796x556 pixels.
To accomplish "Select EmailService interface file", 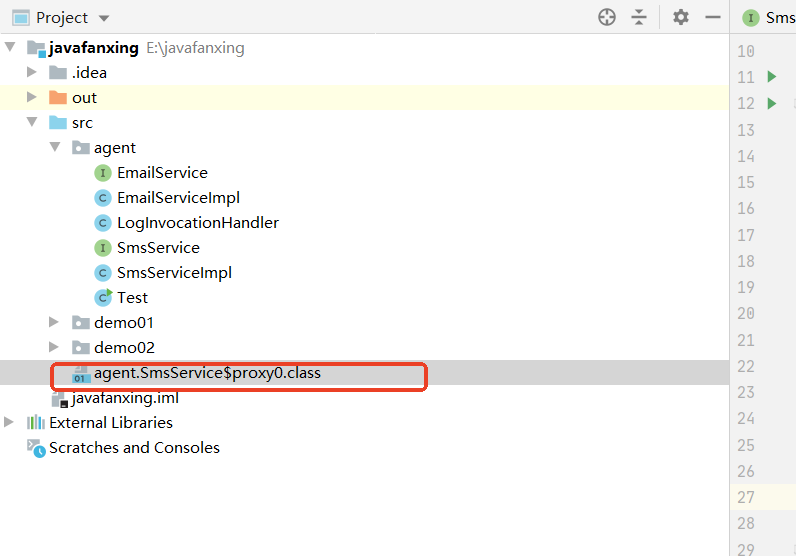I will (x=162, y=173).
